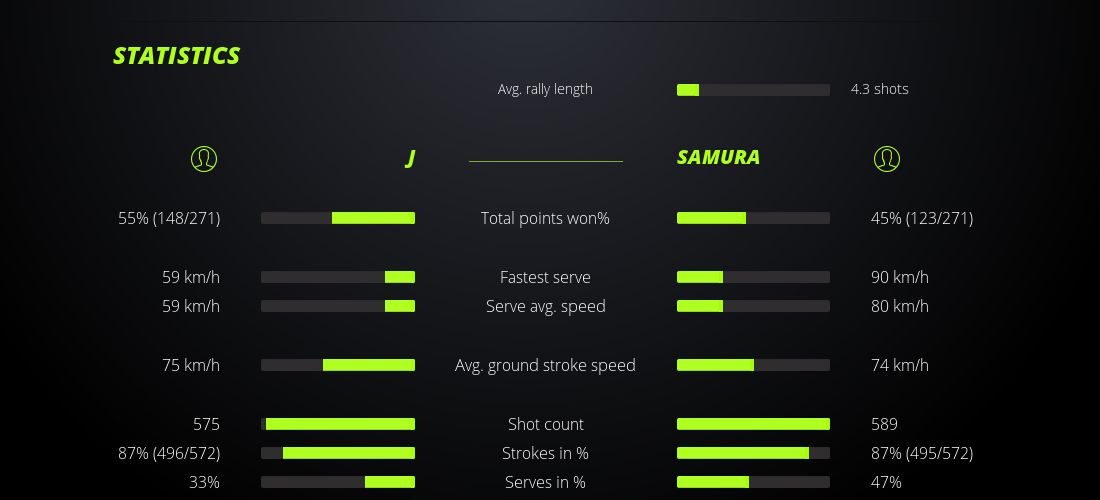
Task: Select the SAMURA player name
Action: tap(718, 157)
